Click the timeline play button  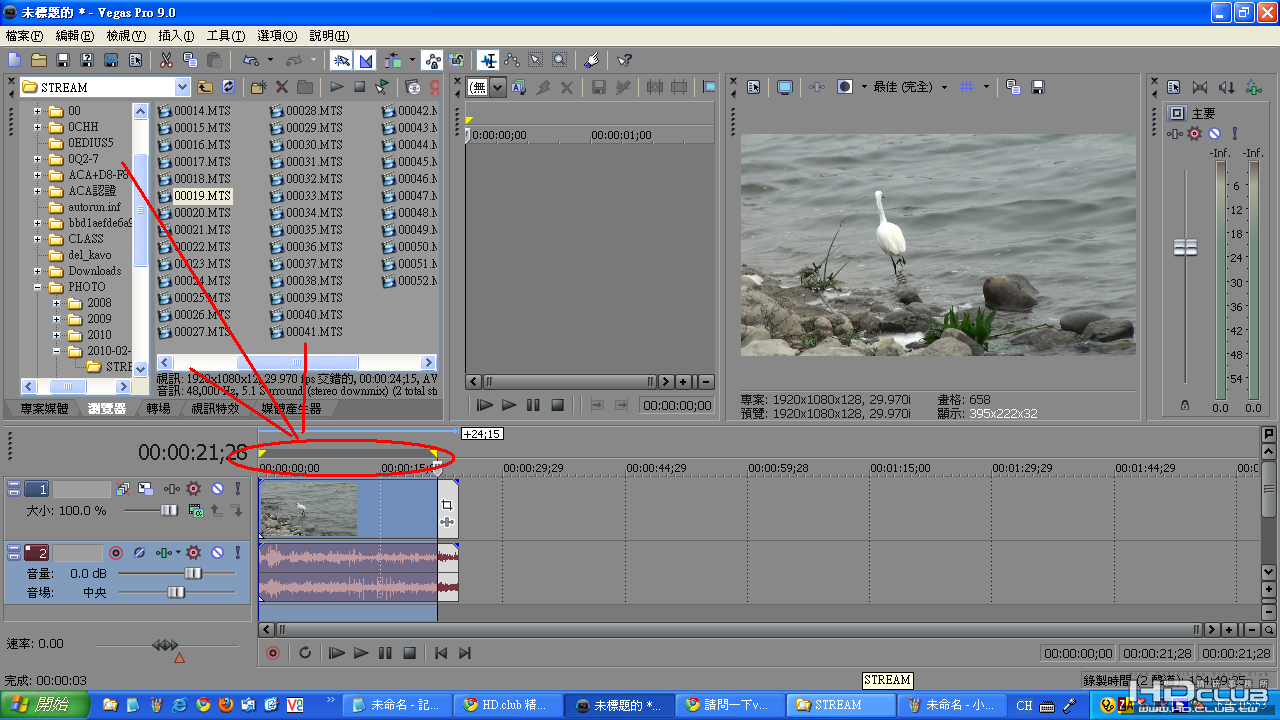coord(361,653)
